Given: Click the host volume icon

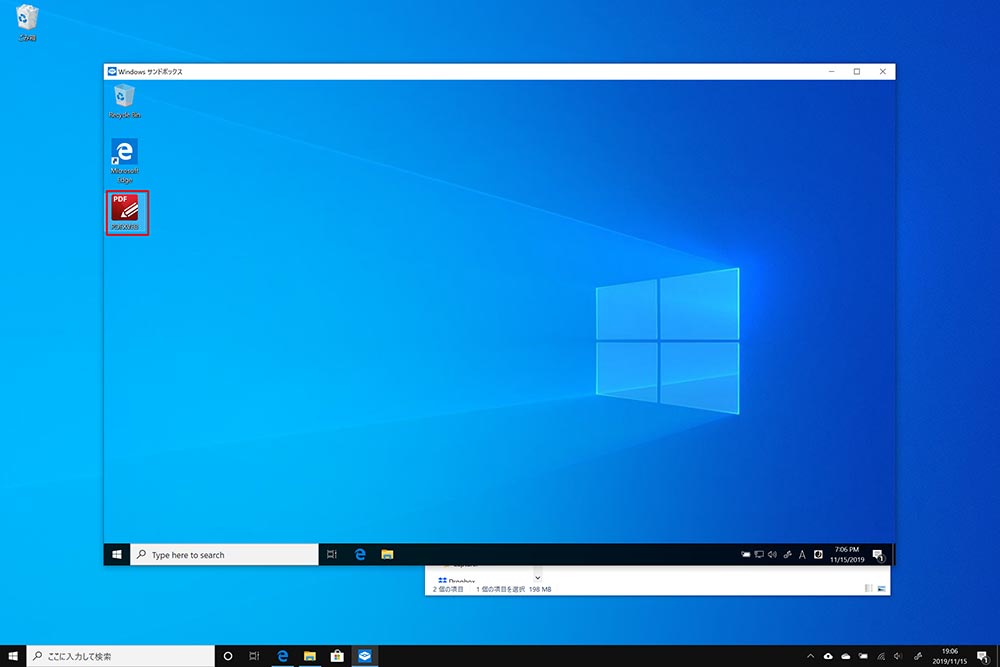Looking at the screenshot, I should tap(898, 656).
